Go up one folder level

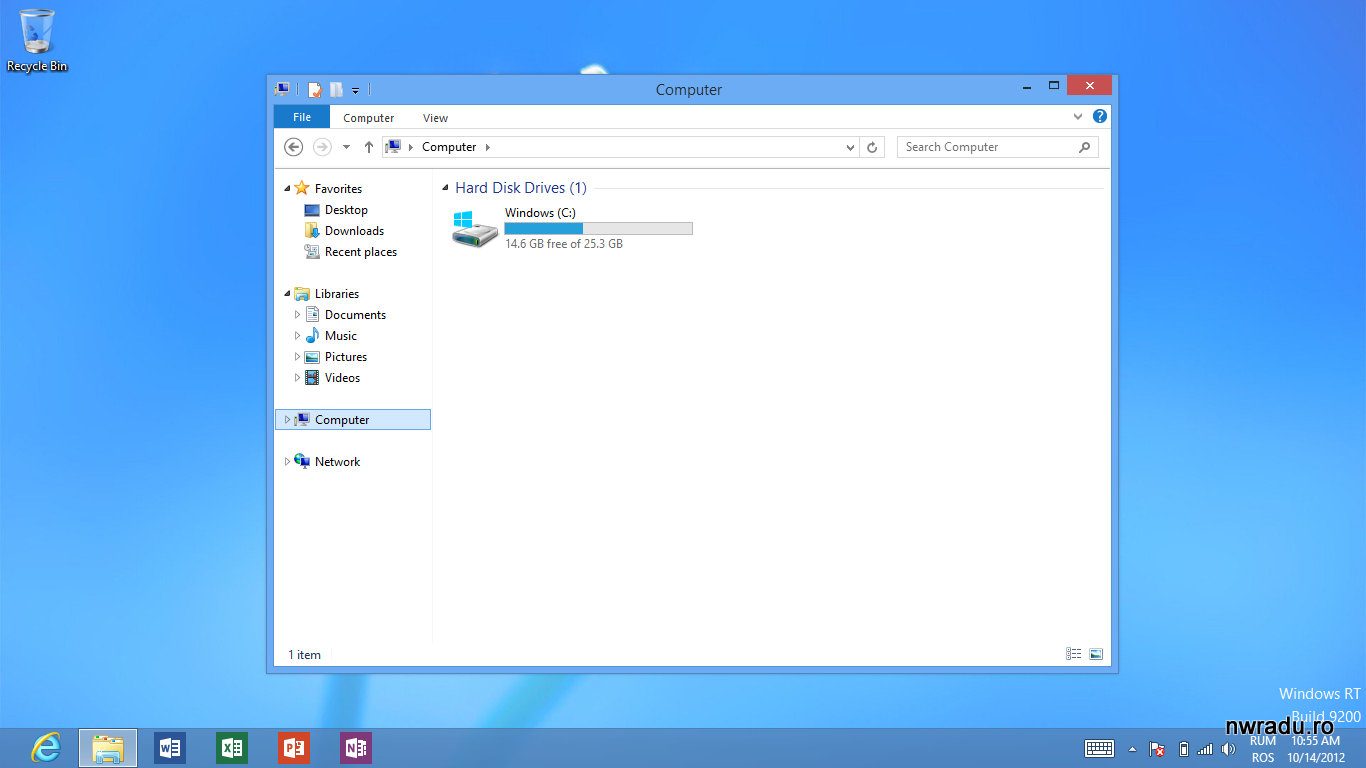coord(368,147)
